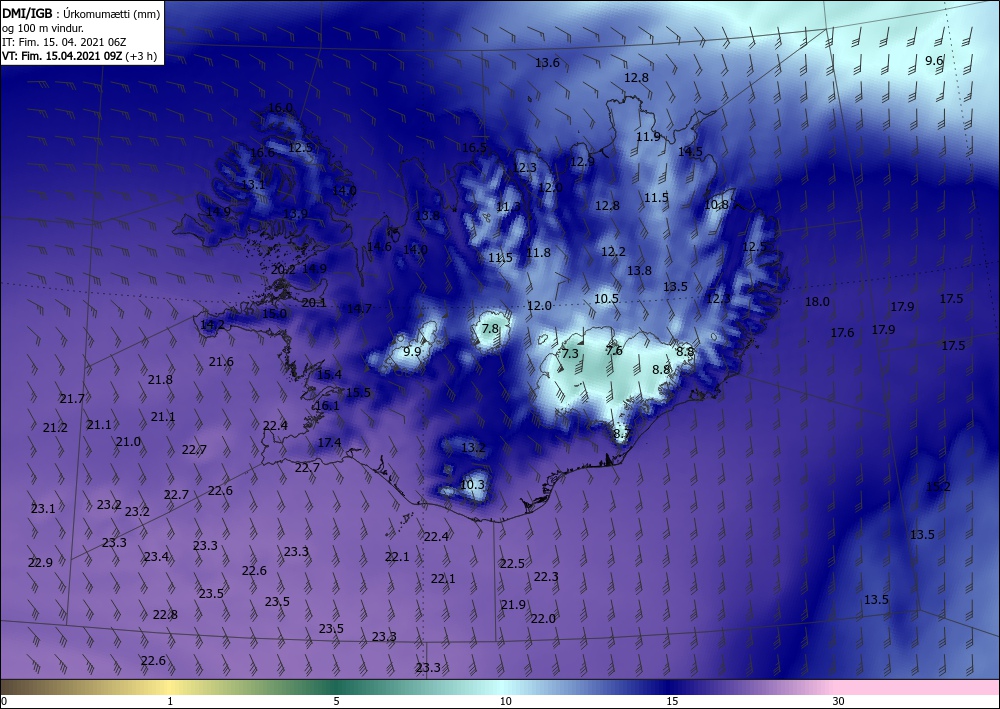
Task: Click the map value 18.0
Action: pyautogui.click(x=817, y=302)
